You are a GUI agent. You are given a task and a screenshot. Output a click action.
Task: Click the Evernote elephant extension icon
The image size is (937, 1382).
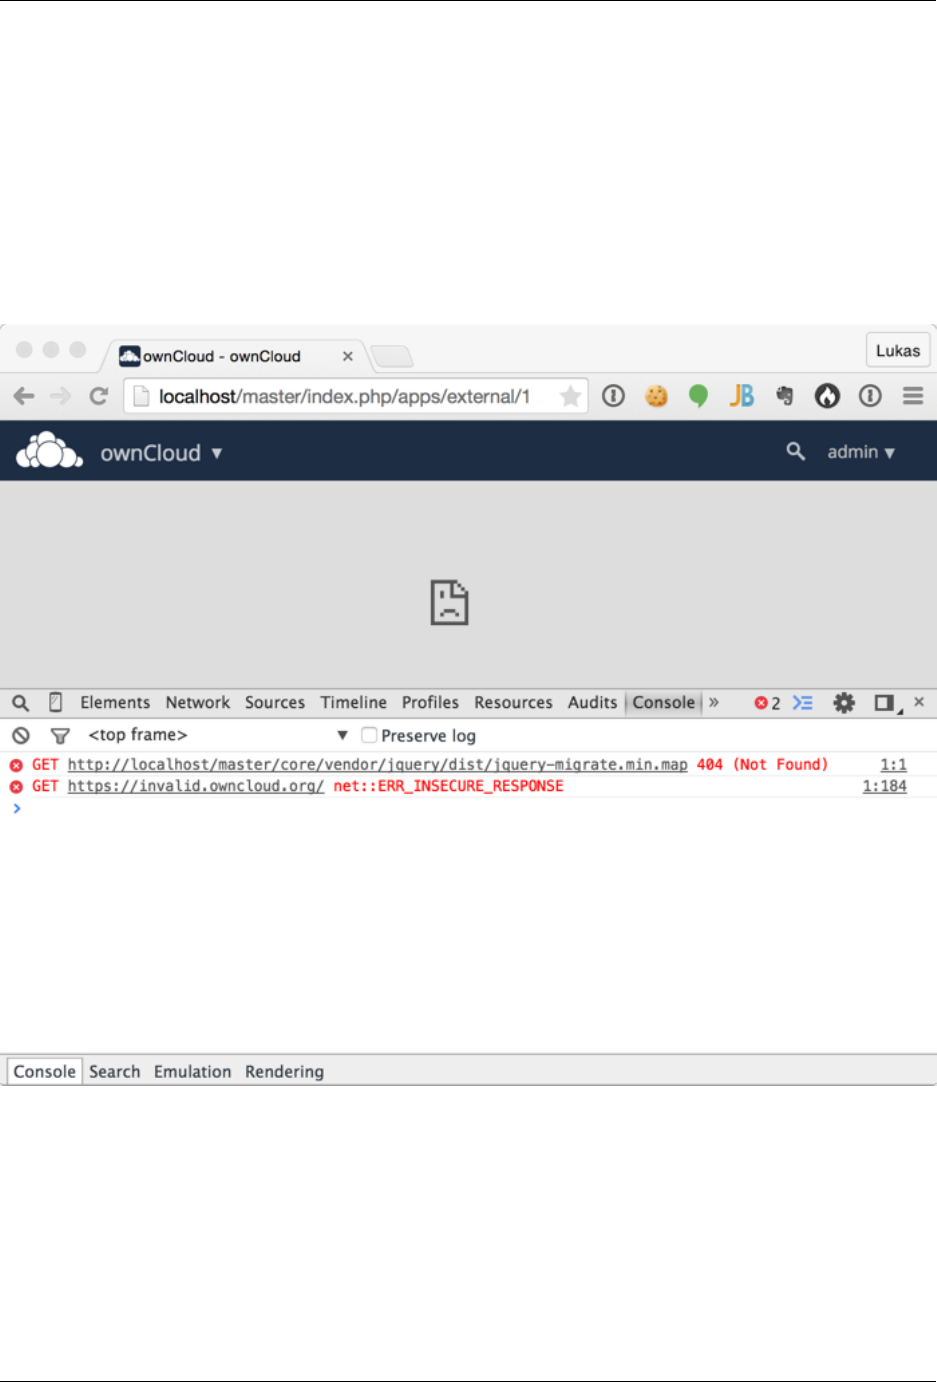coord(785,396)
